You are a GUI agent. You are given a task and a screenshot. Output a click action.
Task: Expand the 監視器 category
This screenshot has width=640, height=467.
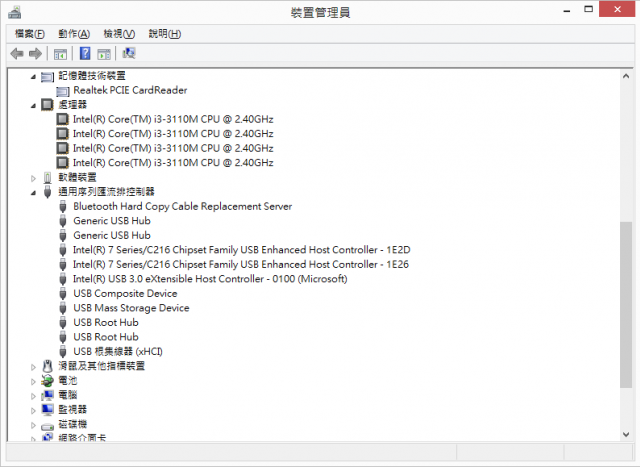point(33,411)
